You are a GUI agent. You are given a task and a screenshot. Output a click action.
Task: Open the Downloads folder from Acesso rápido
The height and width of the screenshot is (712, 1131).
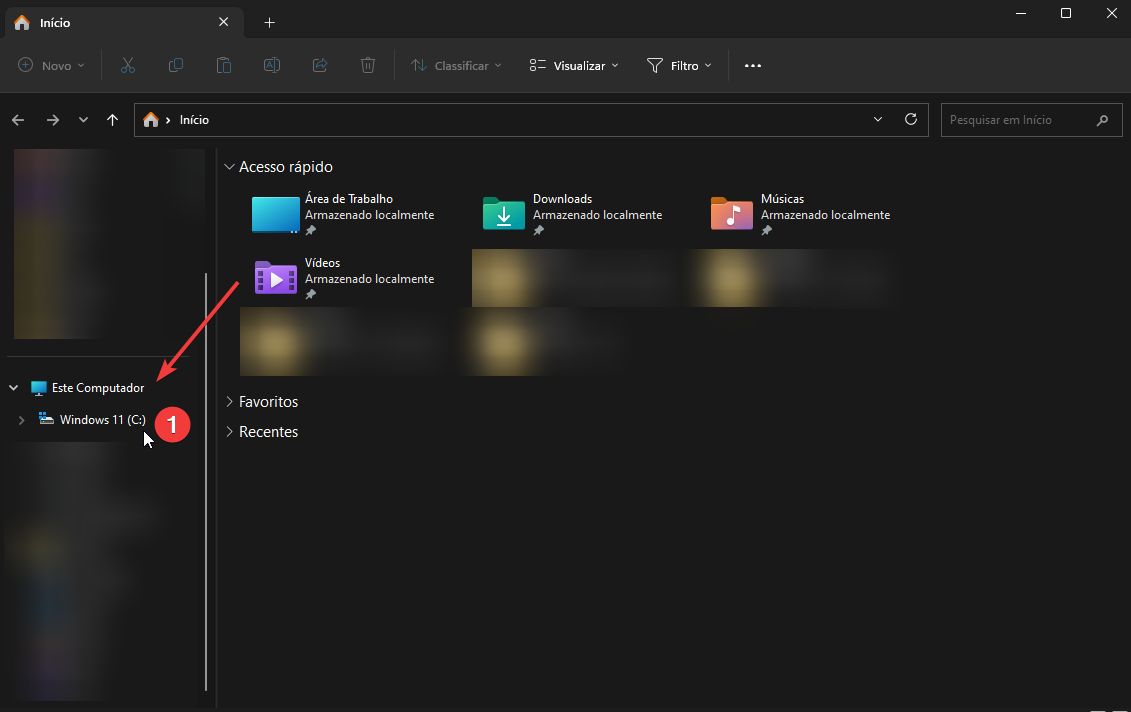pyautogui.click(x=562, y=198)
